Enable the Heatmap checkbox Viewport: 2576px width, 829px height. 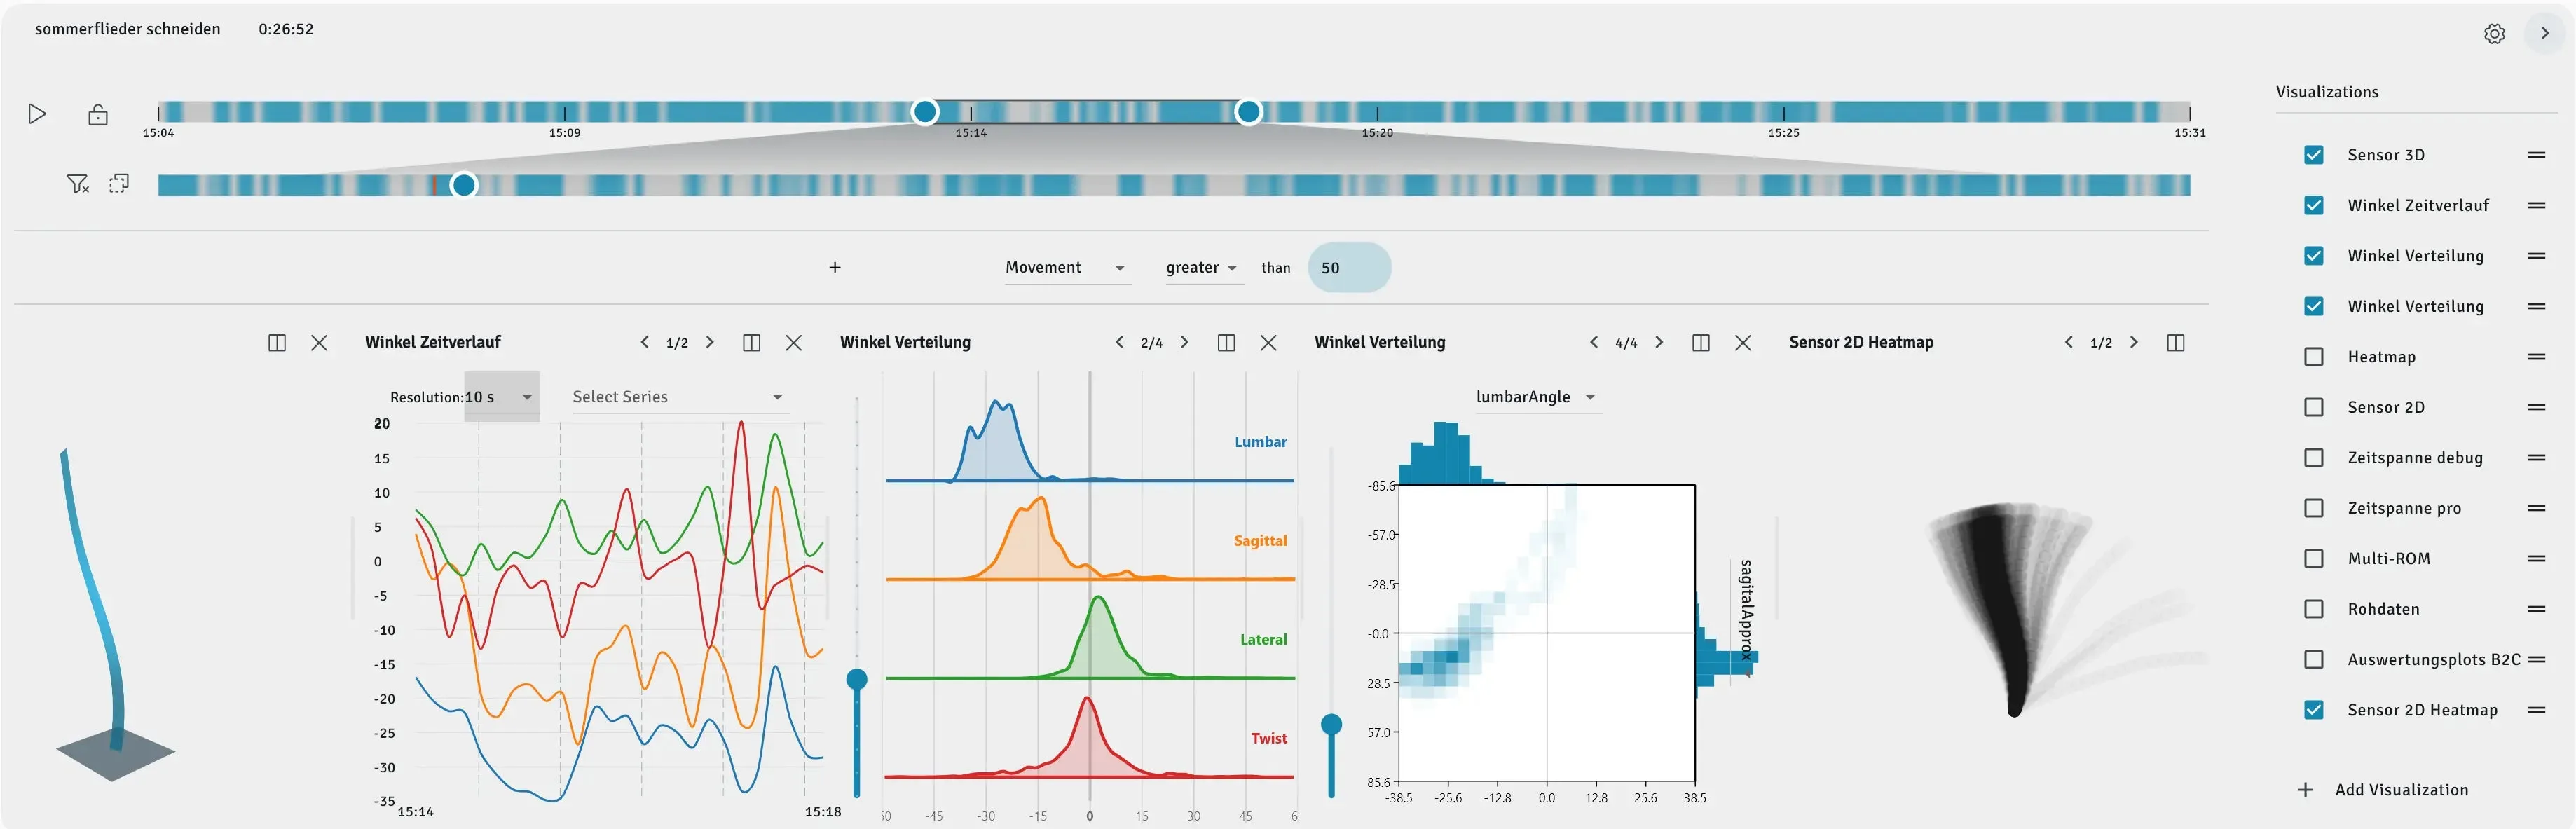tap(2313, 357)
